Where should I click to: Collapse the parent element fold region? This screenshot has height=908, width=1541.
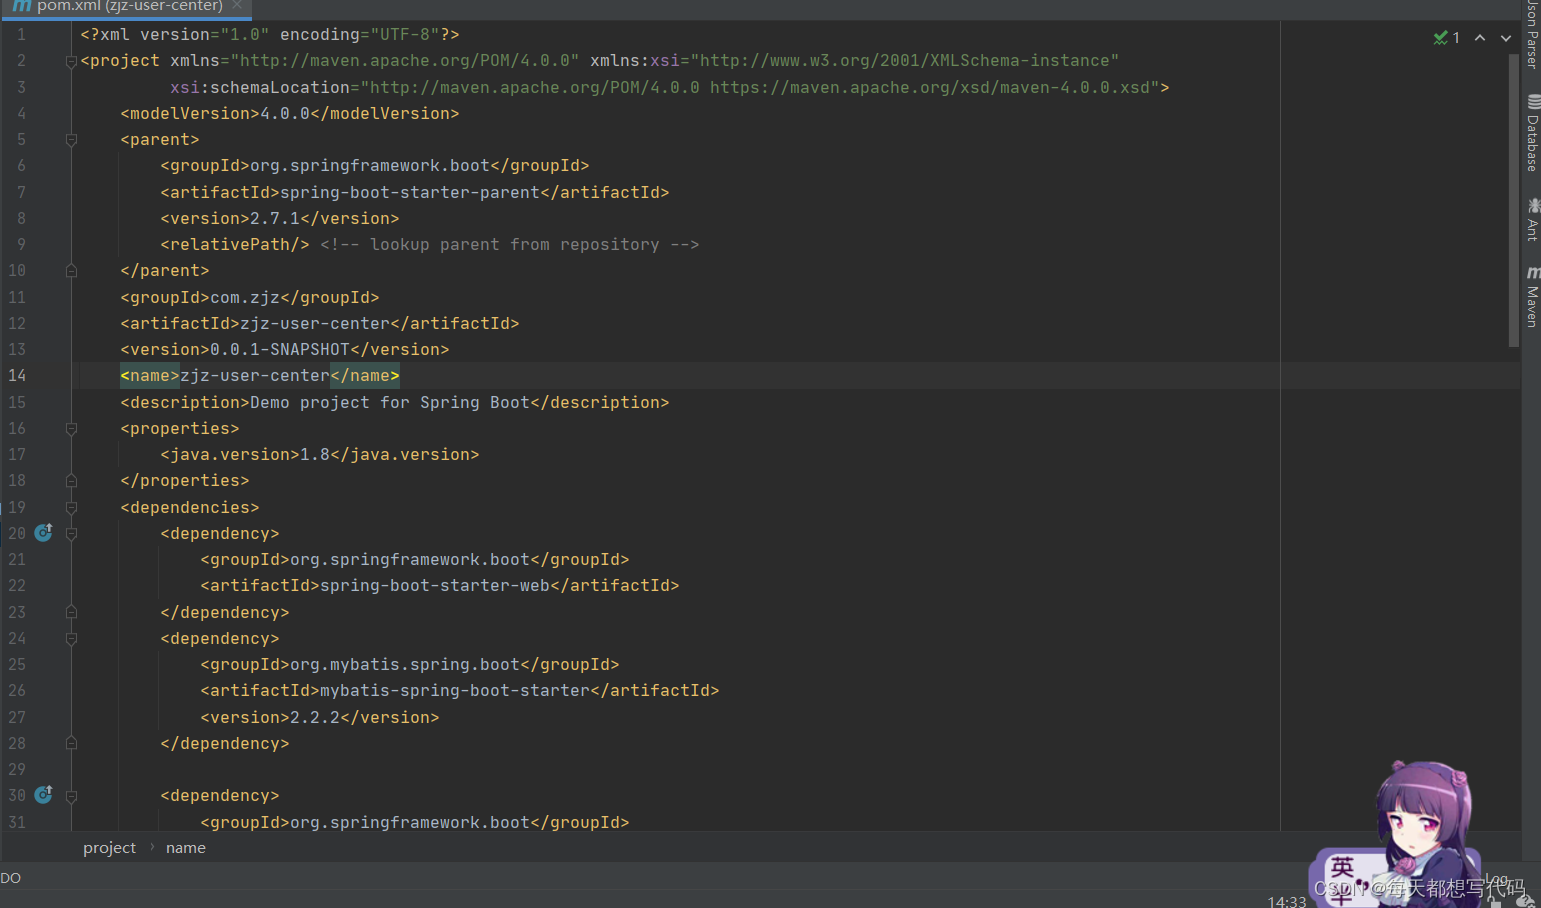click(x=70, y=139)
